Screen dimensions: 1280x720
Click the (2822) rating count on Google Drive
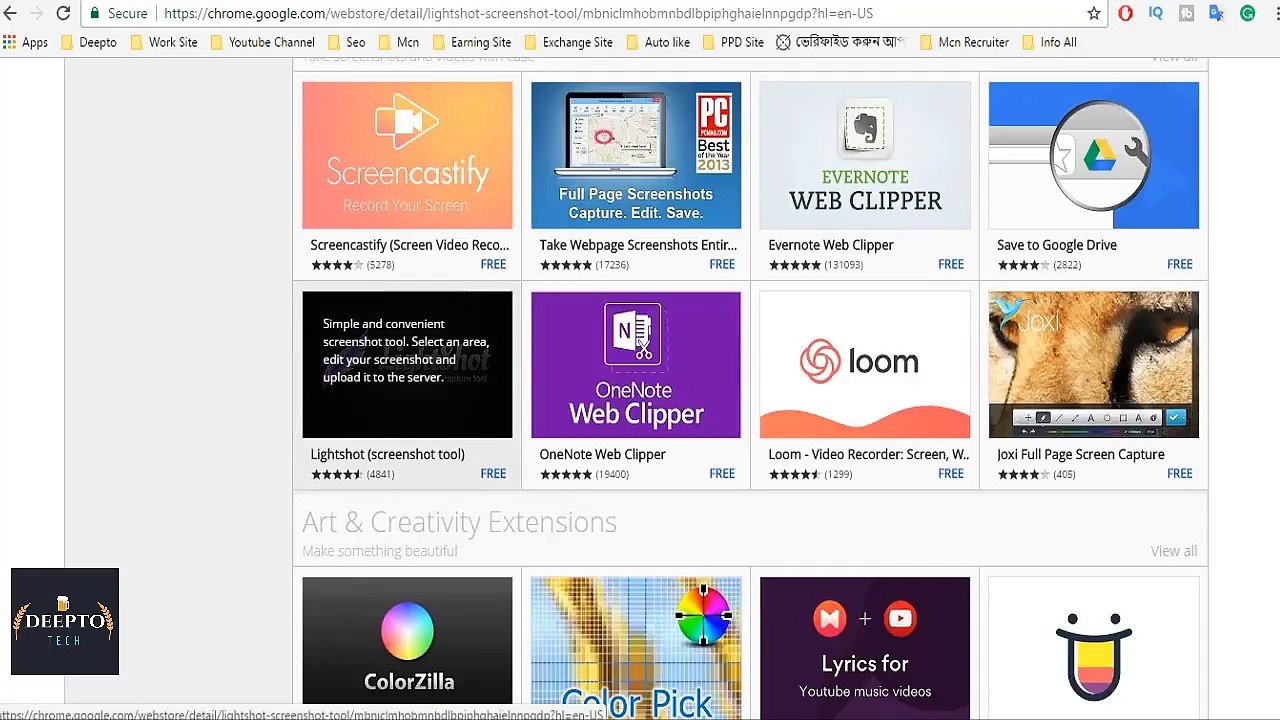tap(1067, 265)
